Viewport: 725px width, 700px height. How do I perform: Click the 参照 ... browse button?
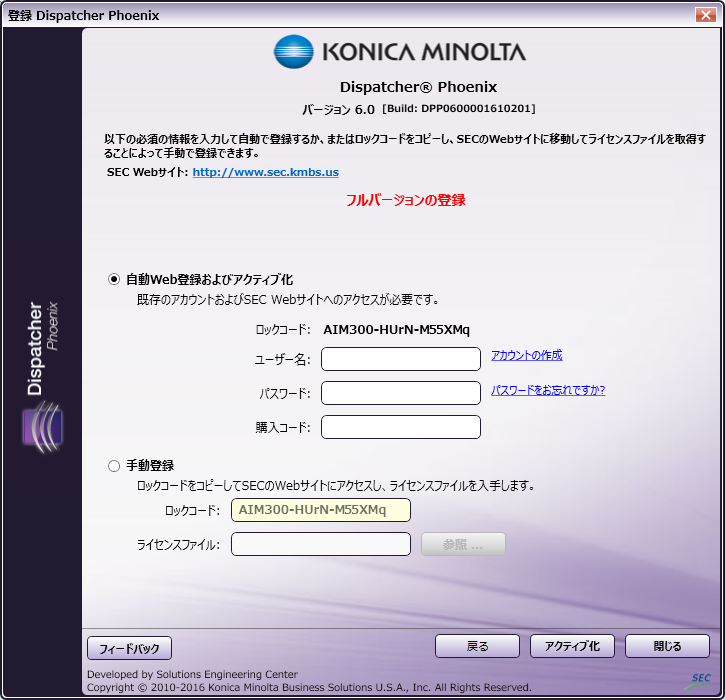(x=463, y=544)
